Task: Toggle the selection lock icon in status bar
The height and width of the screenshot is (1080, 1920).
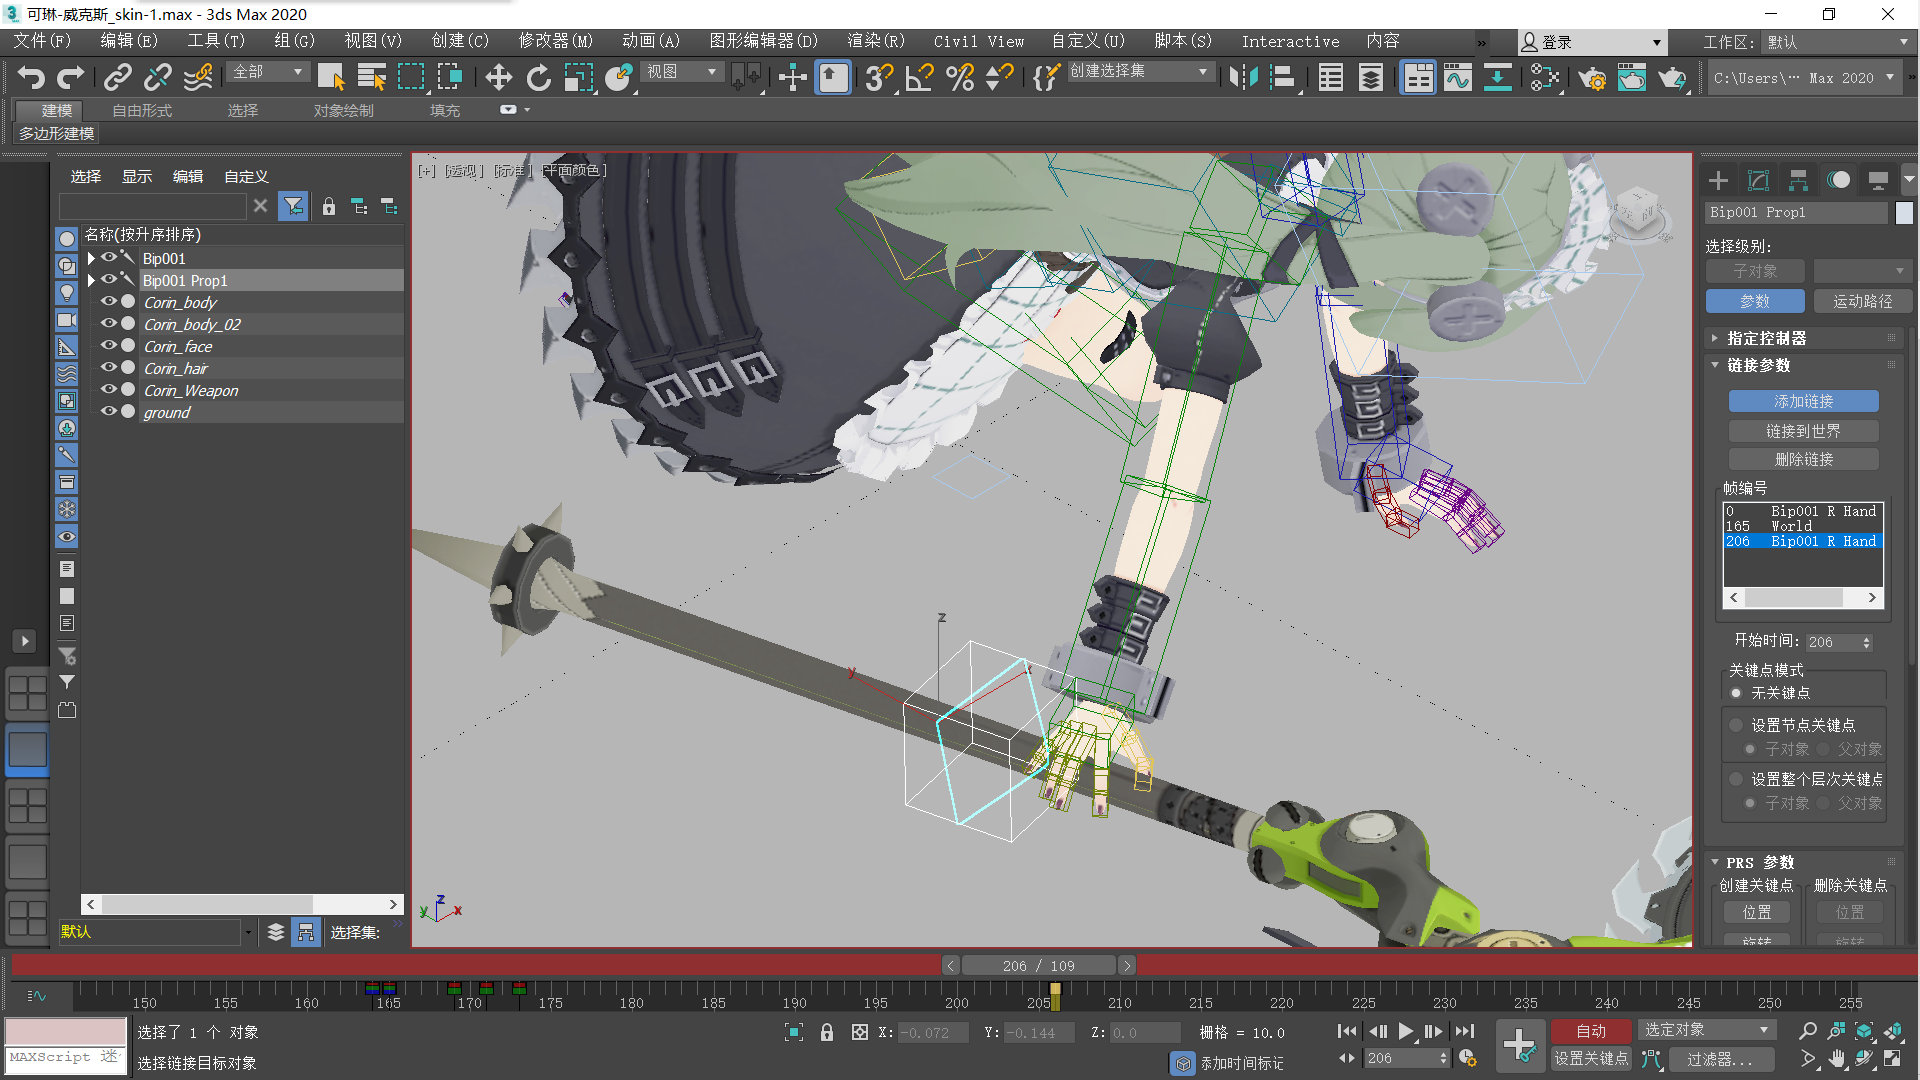Action: pos(826,1032)
